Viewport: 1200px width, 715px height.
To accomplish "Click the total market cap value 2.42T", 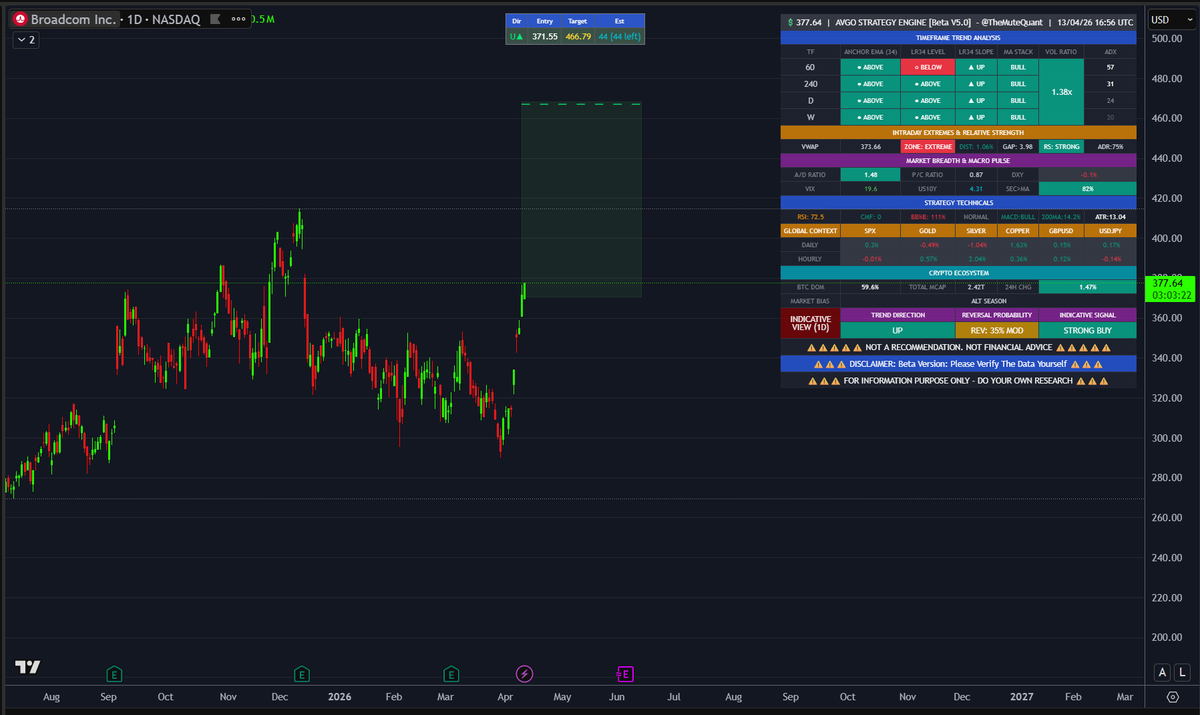I will point(976,286).
